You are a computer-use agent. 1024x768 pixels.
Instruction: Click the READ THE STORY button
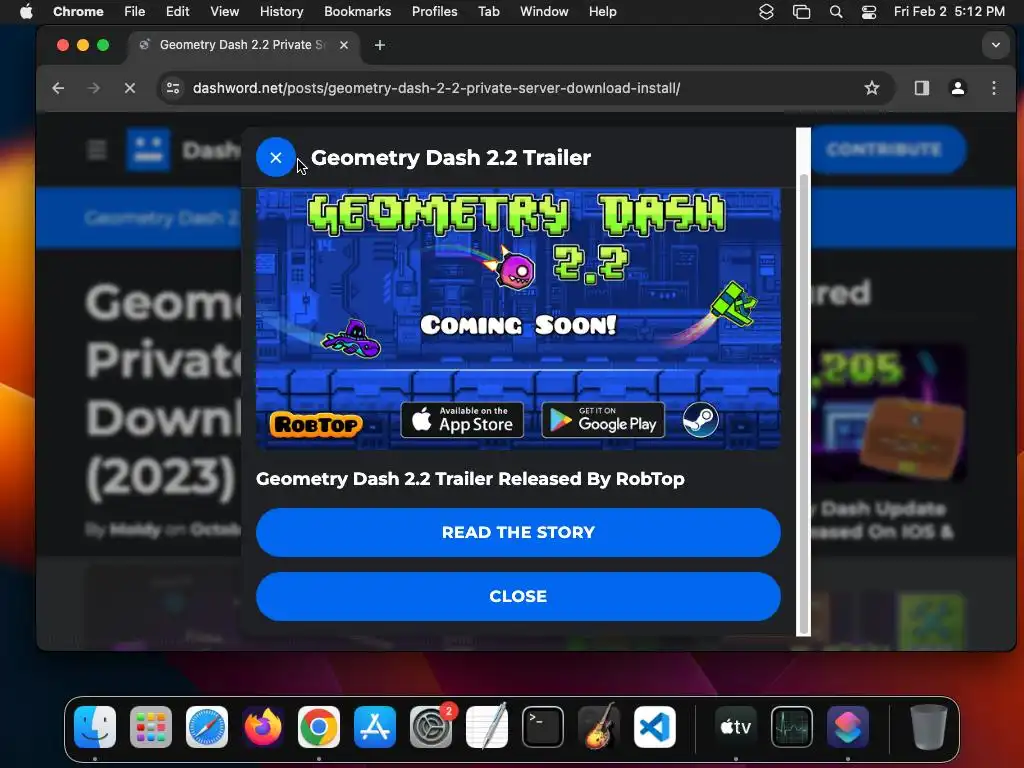[518, 532]
